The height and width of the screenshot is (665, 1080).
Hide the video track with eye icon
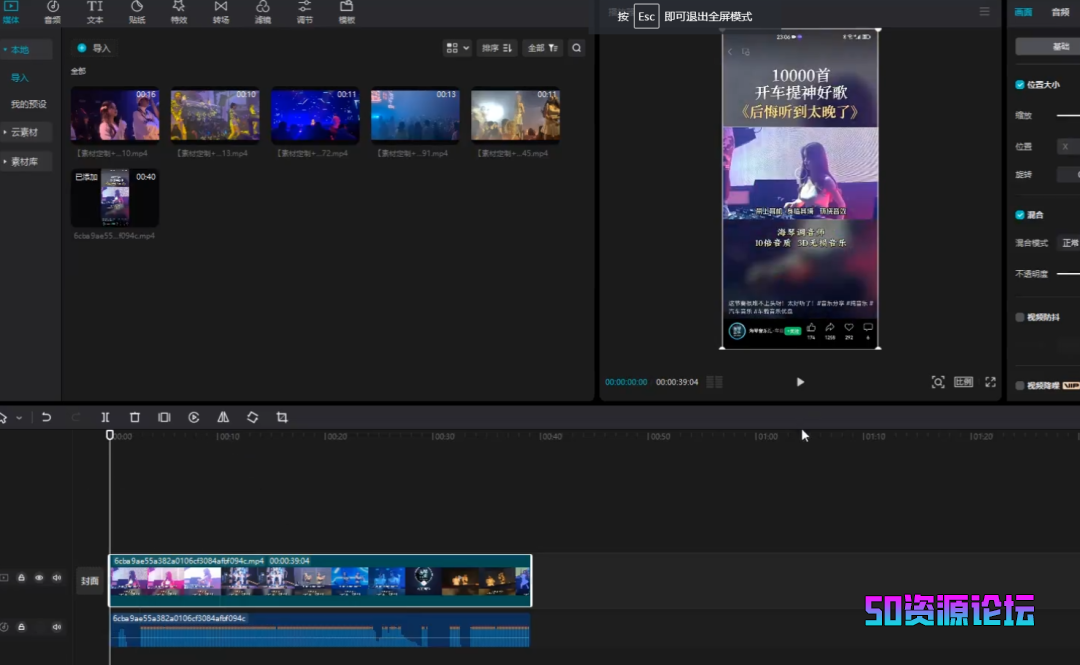pyautogui.click(x=39, y=578)
